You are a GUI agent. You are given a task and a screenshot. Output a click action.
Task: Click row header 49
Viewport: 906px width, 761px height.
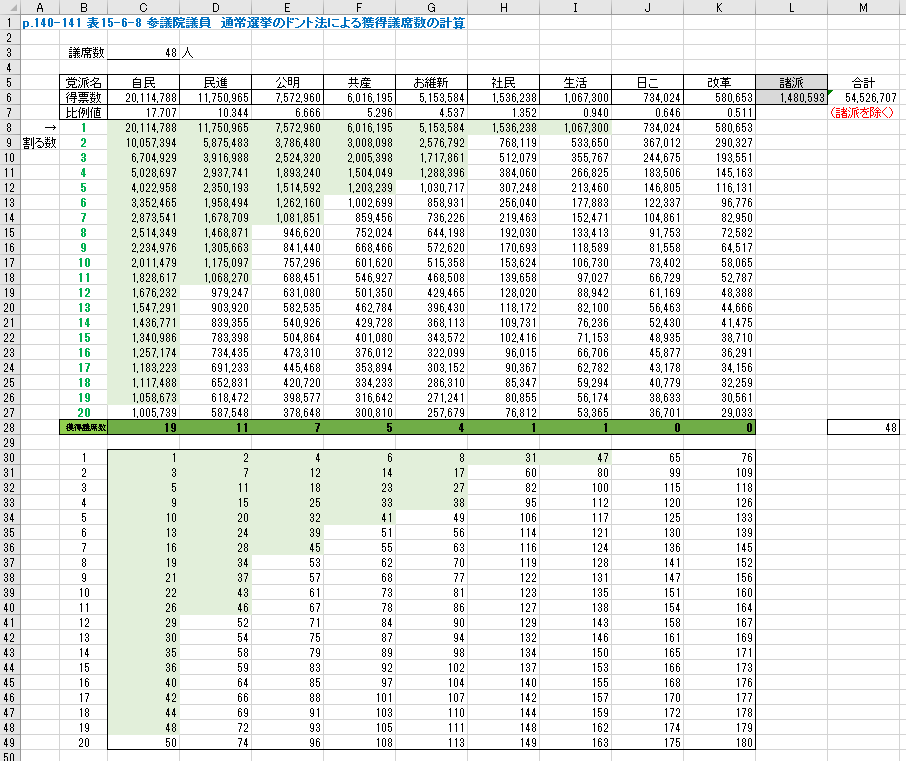10,743
